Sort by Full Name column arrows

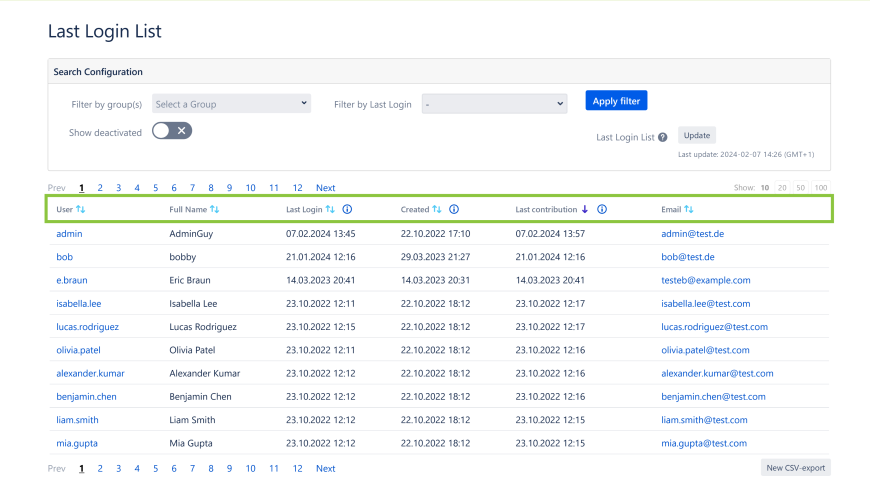[x=214, y=210]
